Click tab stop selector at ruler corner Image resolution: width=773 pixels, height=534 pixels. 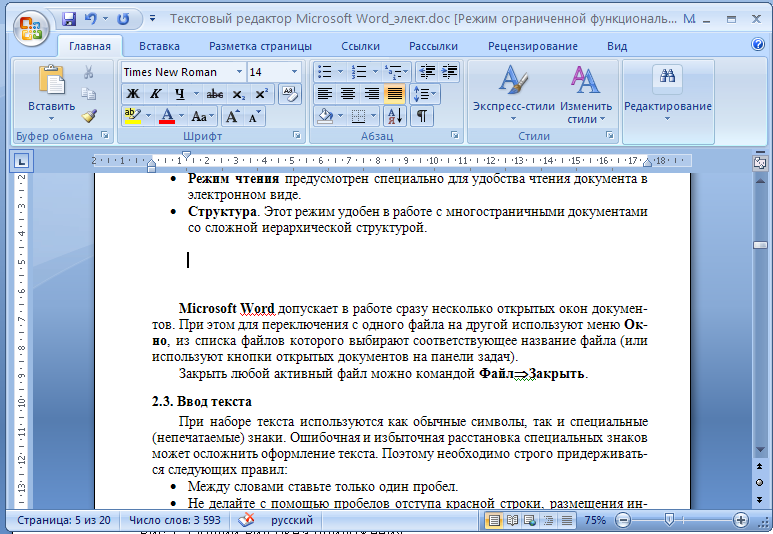(x=22, y=161)
